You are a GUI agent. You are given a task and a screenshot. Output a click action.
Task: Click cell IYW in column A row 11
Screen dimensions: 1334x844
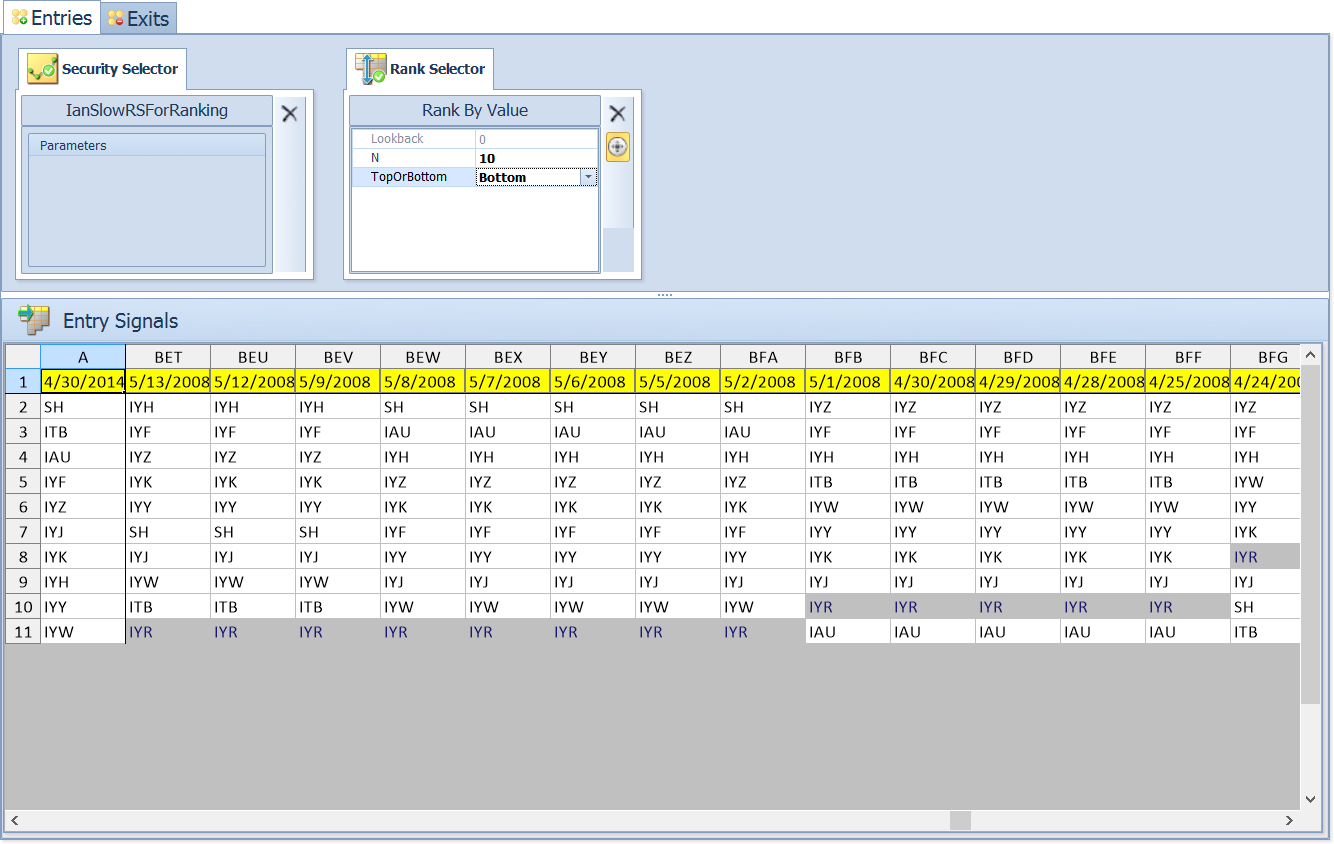83,632
